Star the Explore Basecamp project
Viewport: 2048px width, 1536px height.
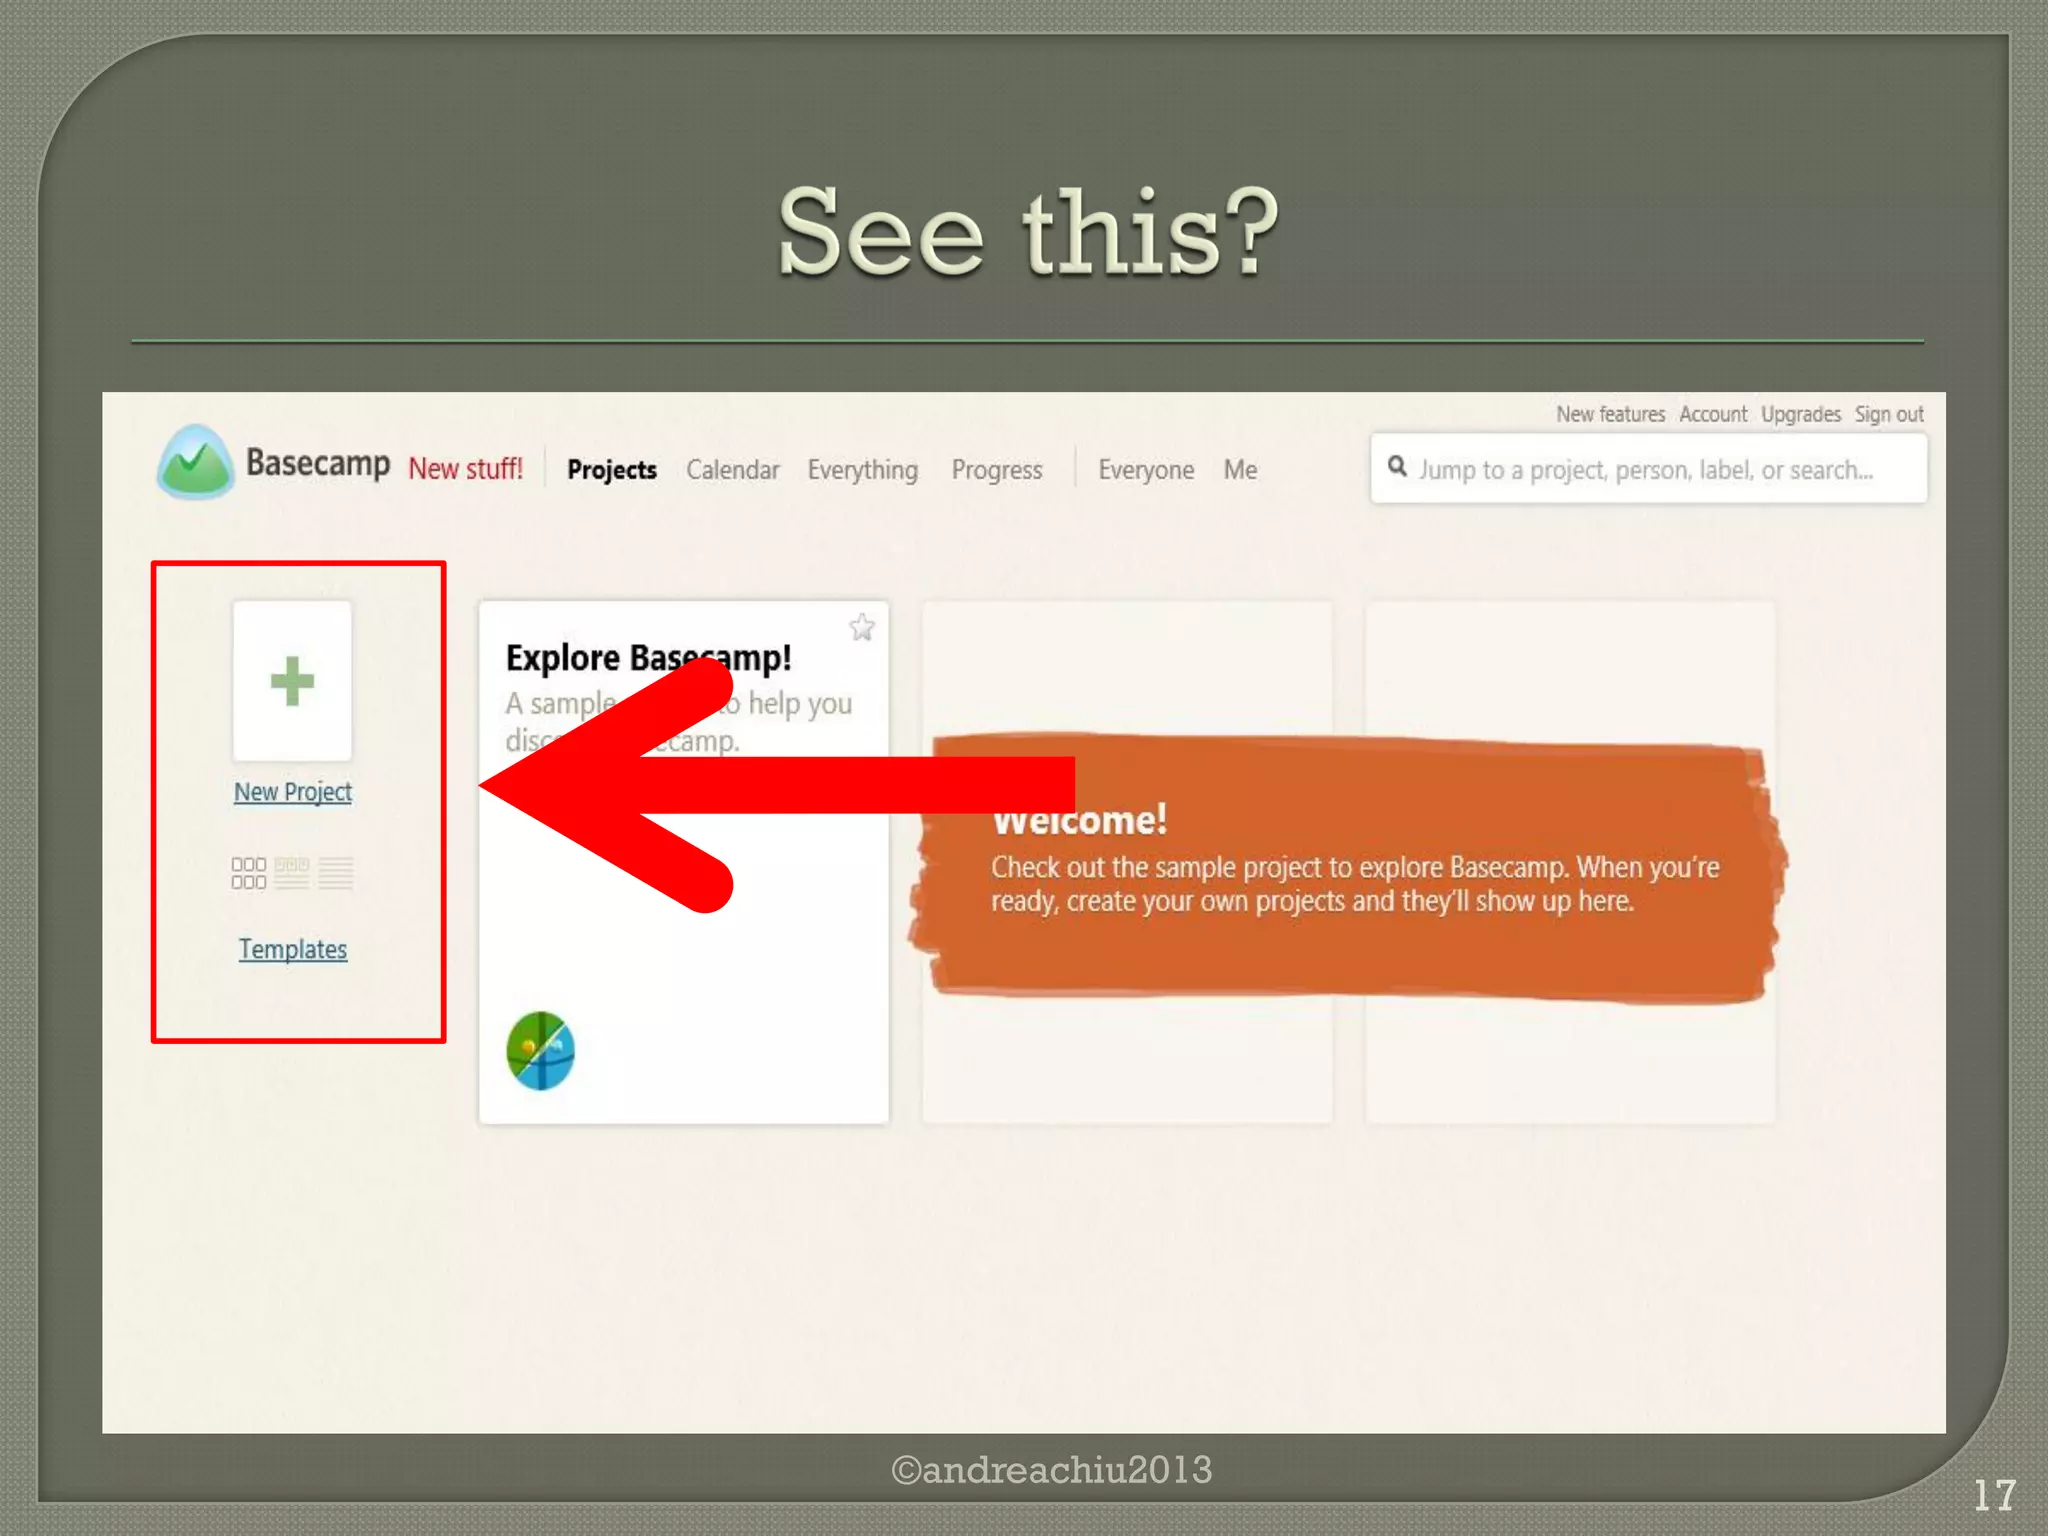pos(862,628)
